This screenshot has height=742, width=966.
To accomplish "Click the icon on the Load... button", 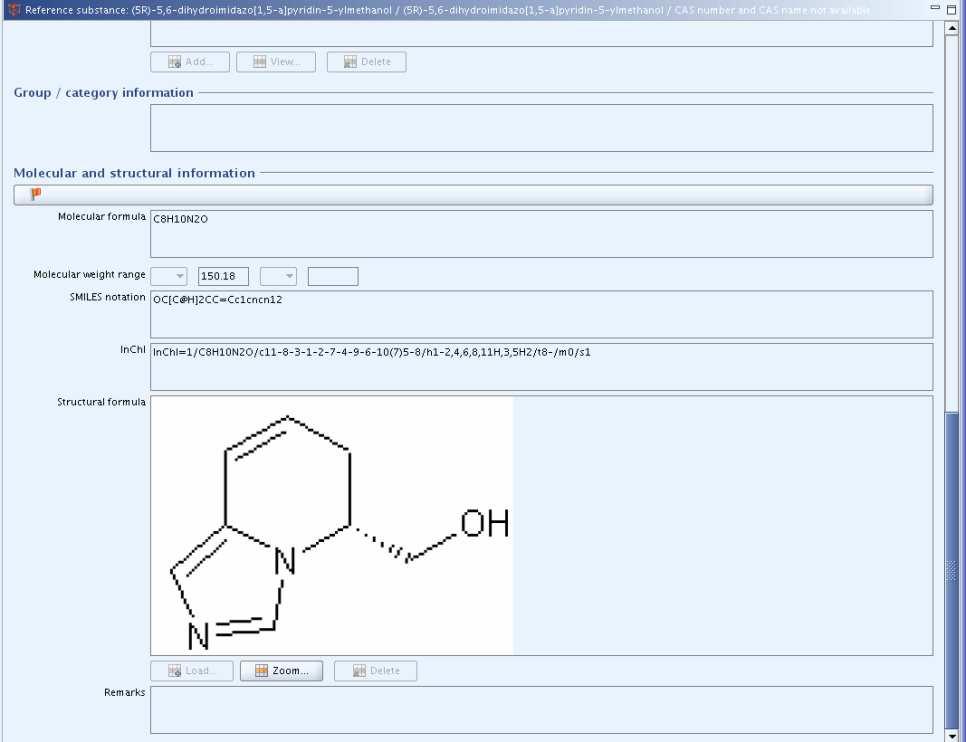I will click(x=174, y=671).
